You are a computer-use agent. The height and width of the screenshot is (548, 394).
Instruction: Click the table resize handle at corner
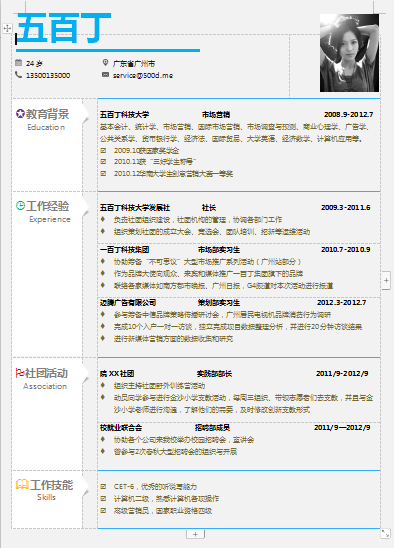click(385, 533)
